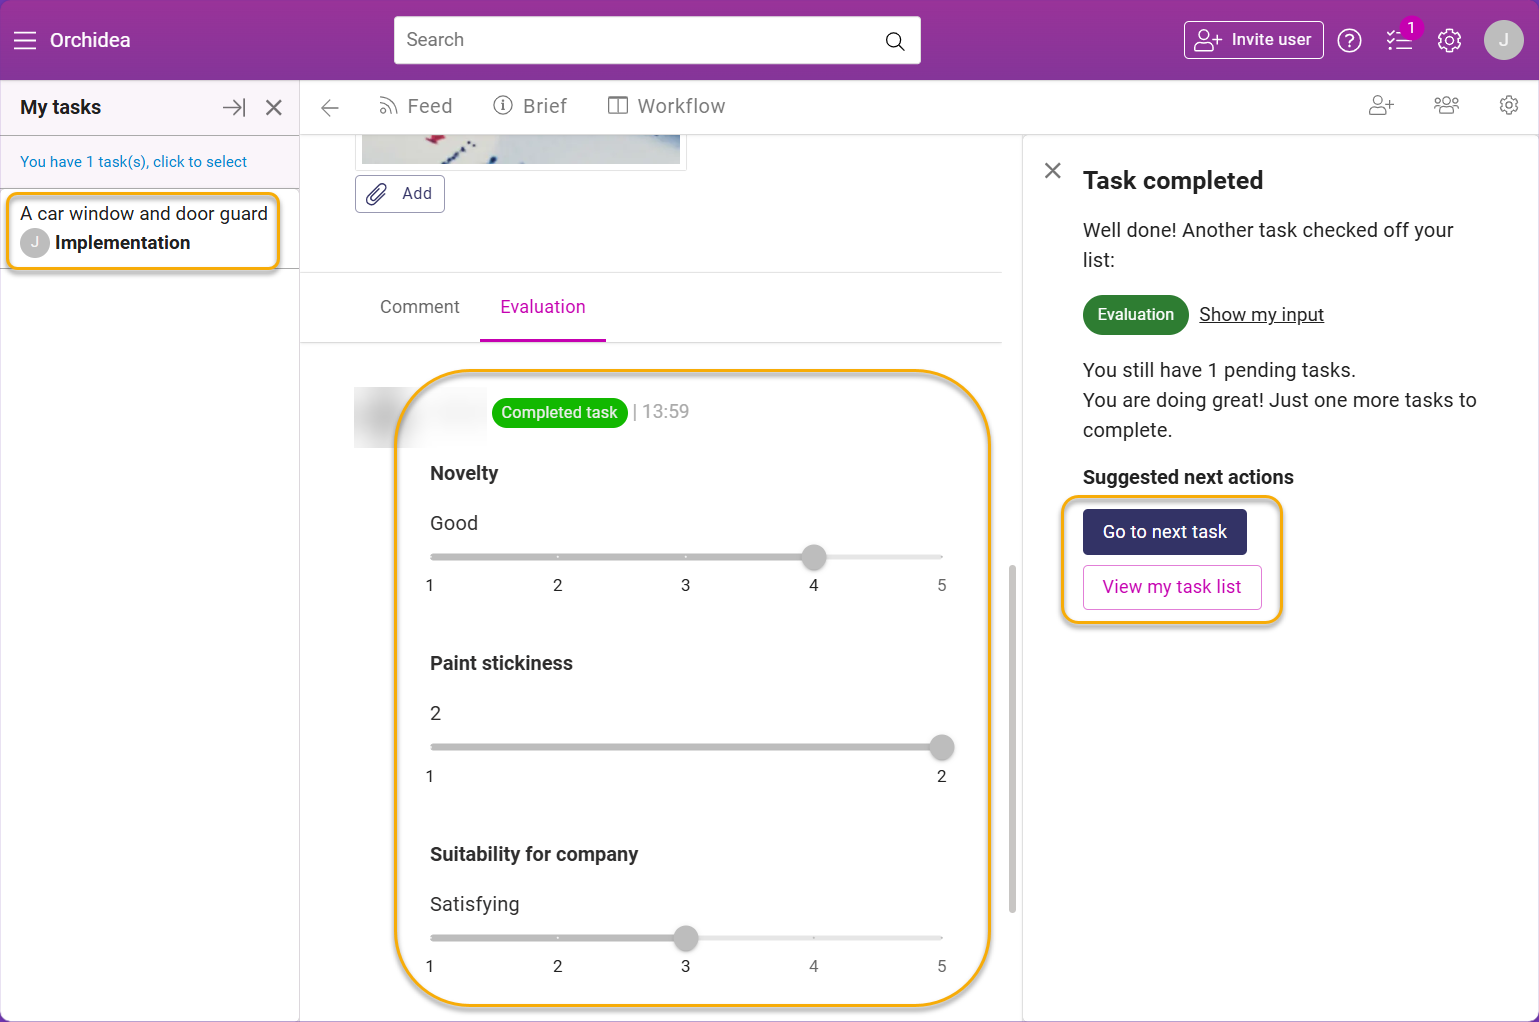Open the top bar settings gear
This screenshot has width=1539, height=1022.
pyautogui.click(x=1449, y=40)
